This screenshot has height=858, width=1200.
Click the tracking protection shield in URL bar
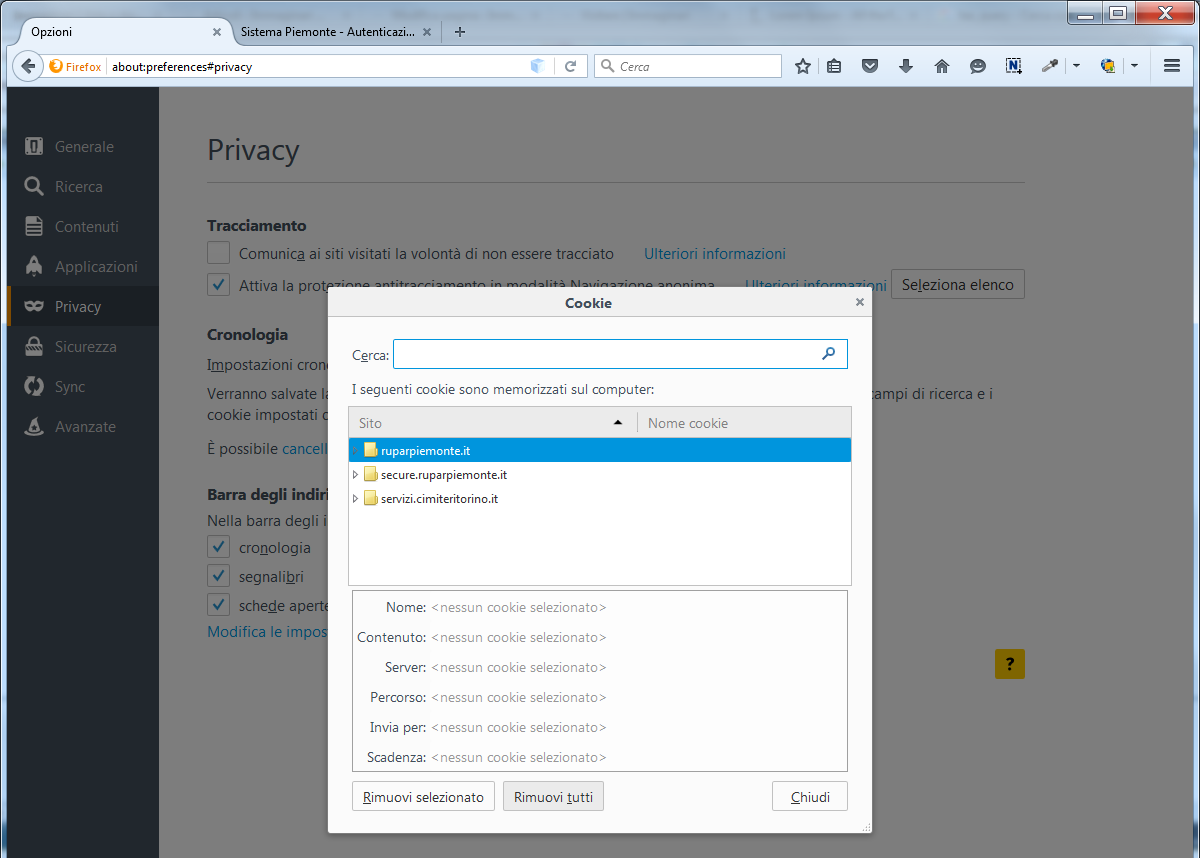tap(537, 66)
